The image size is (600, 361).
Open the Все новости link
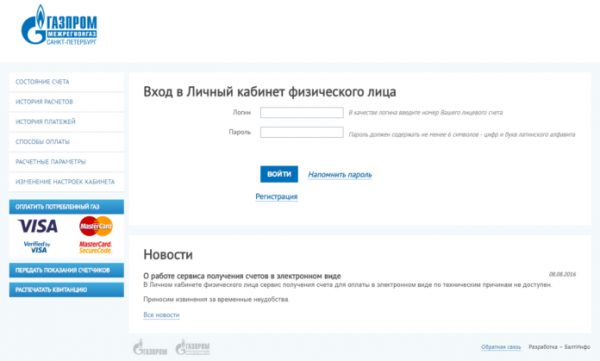coord(161,315)
